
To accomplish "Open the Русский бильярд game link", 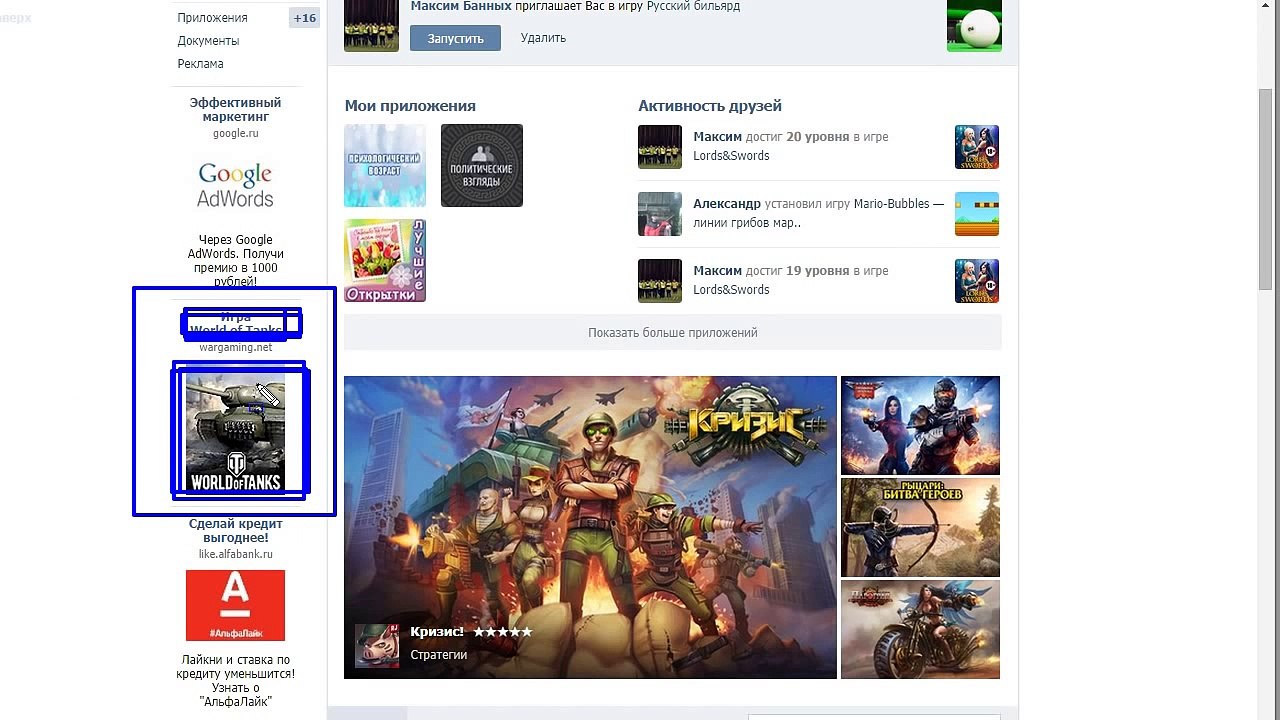I will tap(693, 6).
